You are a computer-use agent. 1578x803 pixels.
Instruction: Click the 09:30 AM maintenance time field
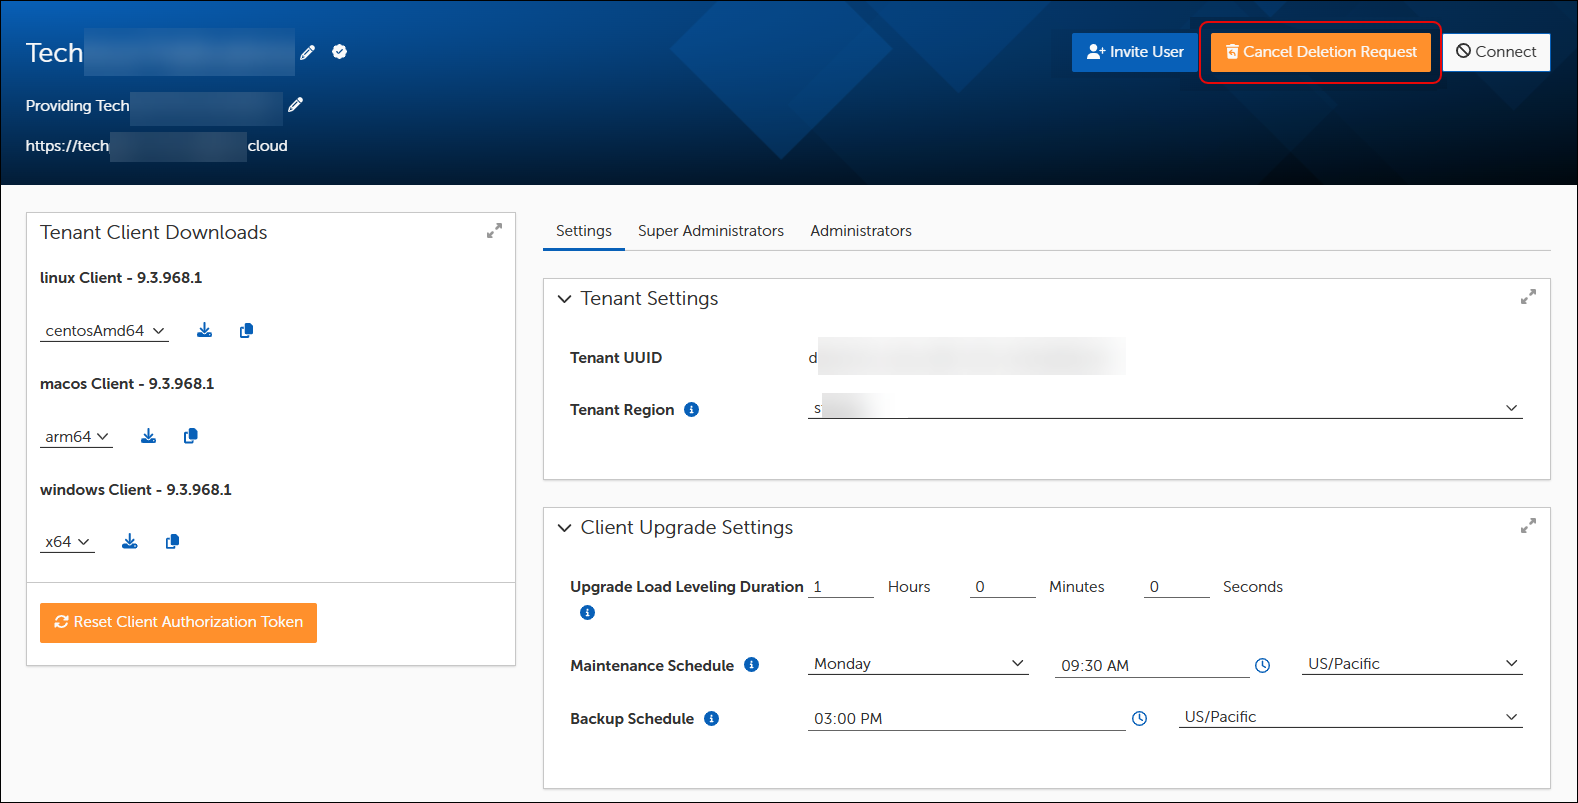click(x=1152, y=666)
